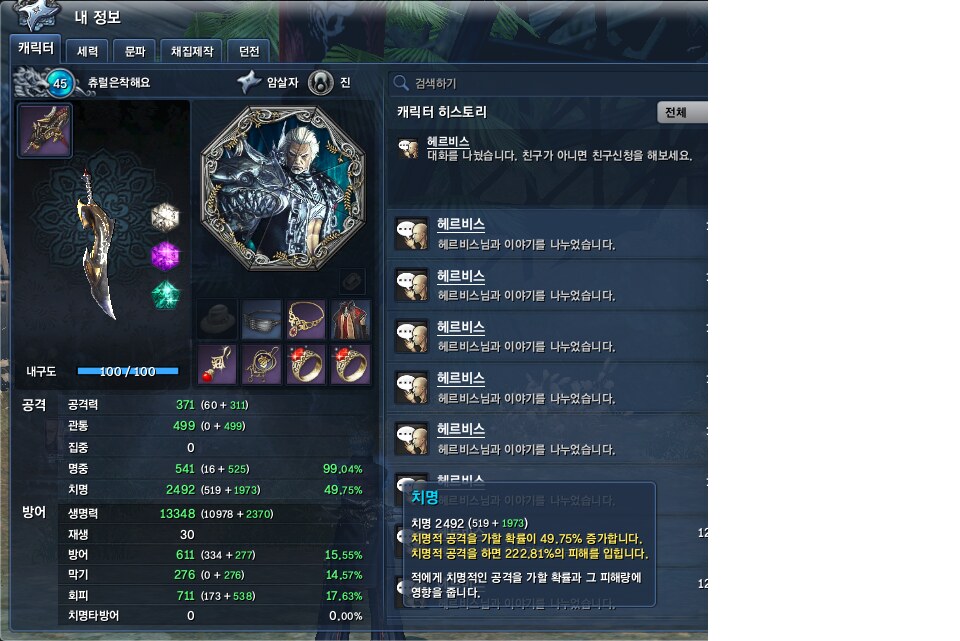
Task: Click the eyewear accessory slot
Action: tap(261, 320)
